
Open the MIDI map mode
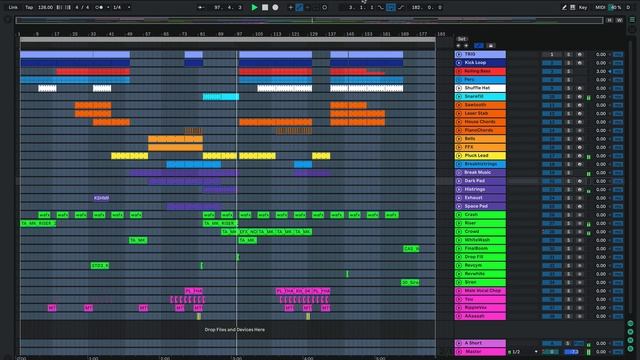tap(600, 7)
